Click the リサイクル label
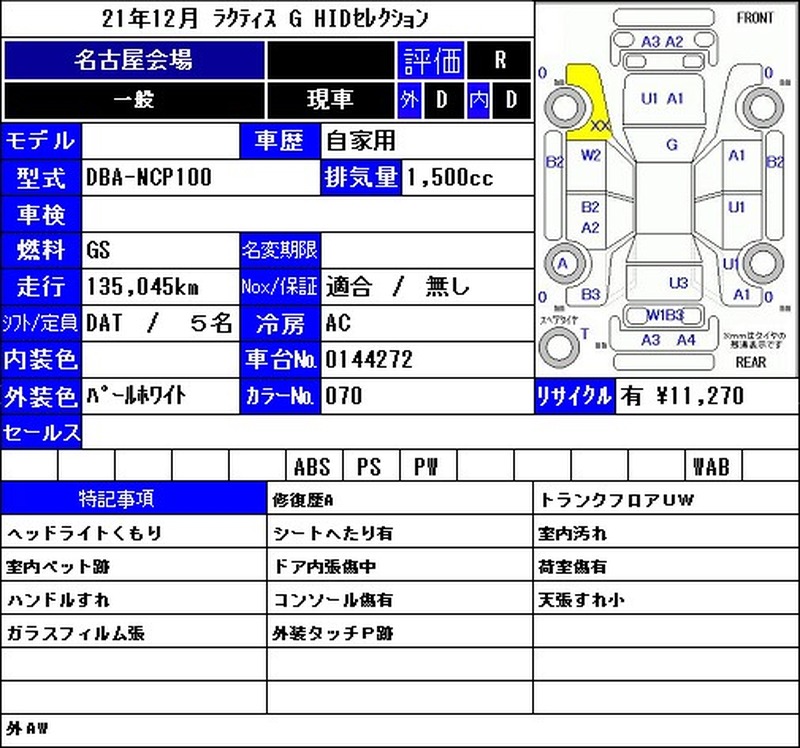The width and height of the screenshot is (800, 748). (x=574, y=396)
